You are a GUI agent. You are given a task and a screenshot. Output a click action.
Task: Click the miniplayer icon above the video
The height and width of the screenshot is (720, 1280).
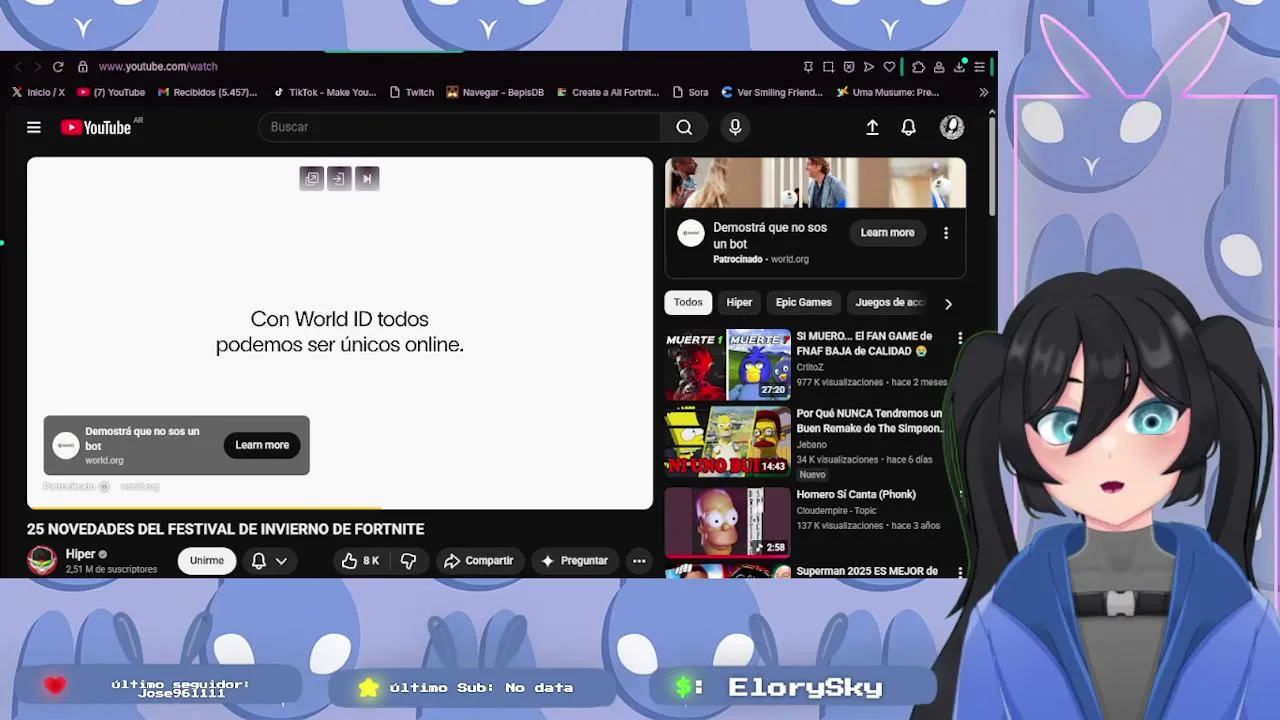pos(312,179)
